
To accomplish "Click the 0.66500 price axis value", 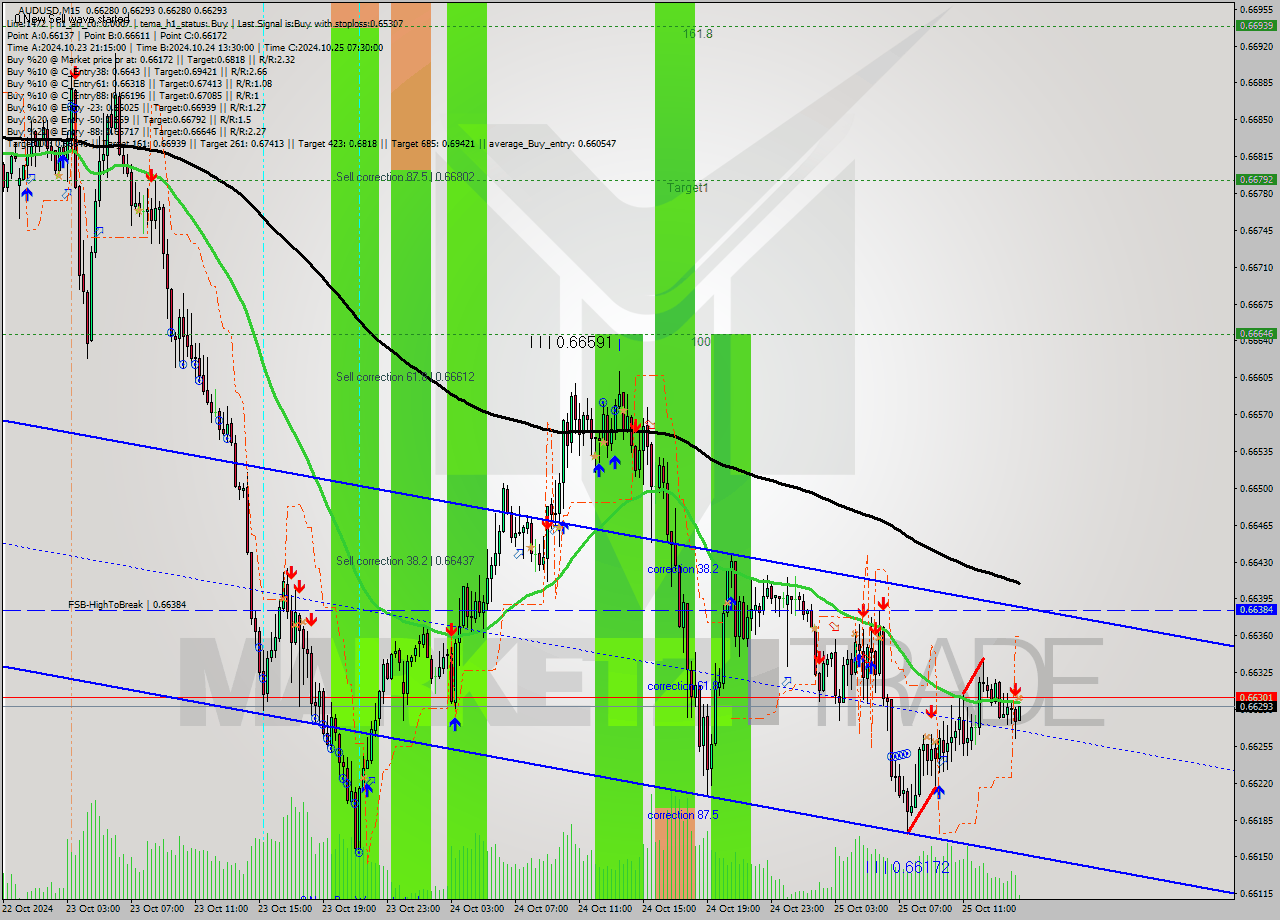I will click(x=1256, y=489).
